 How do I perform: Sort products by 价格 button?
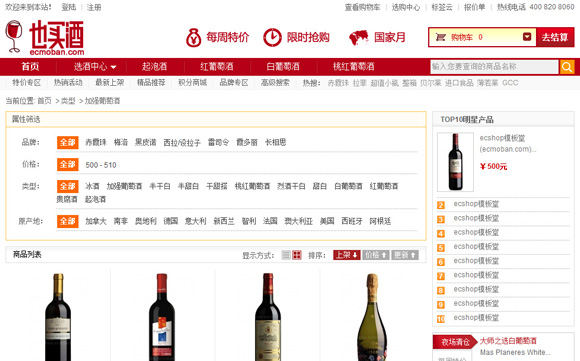click(376, 255)
